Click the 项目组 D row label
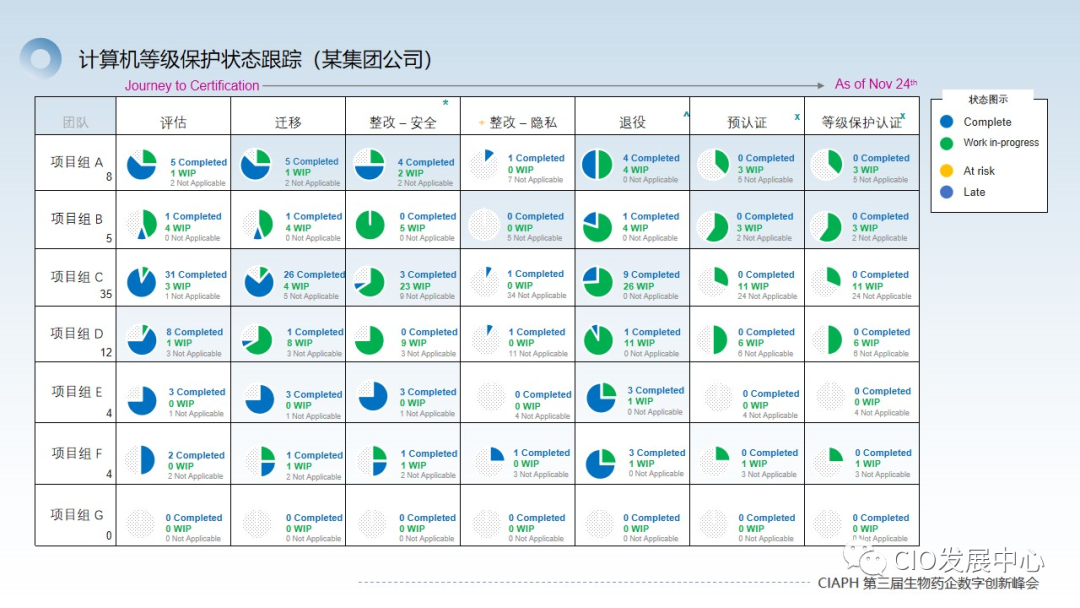This screenshot has height=608, width=1080. pyautogui.click(x=76, y=333)
